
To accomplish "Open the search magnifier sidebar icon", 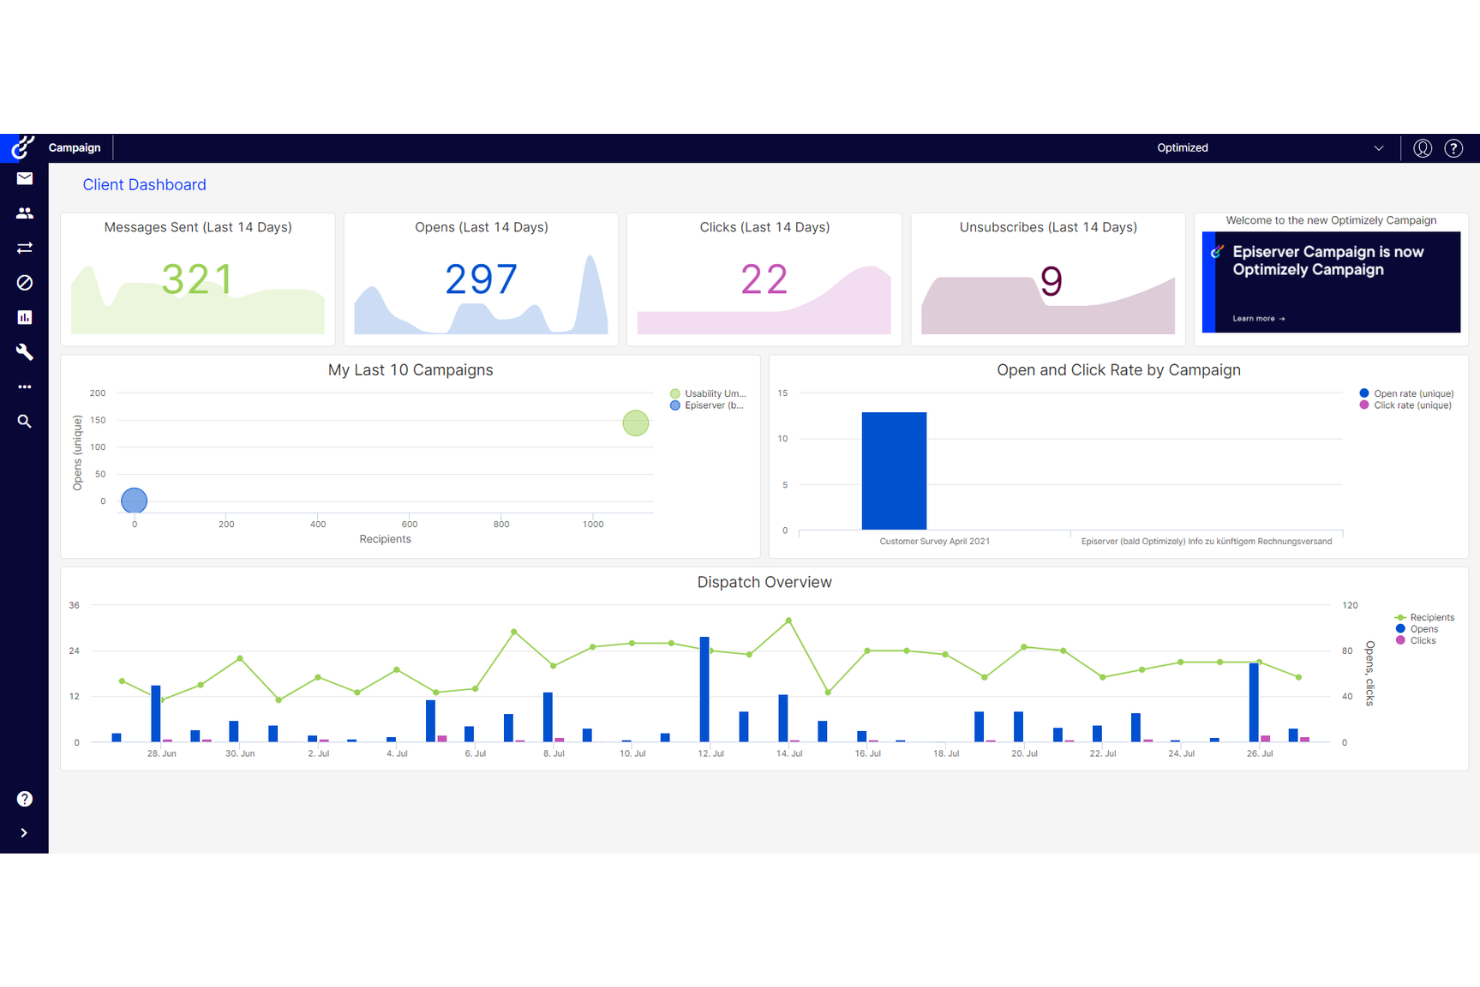I will click(x=25, y=422).
